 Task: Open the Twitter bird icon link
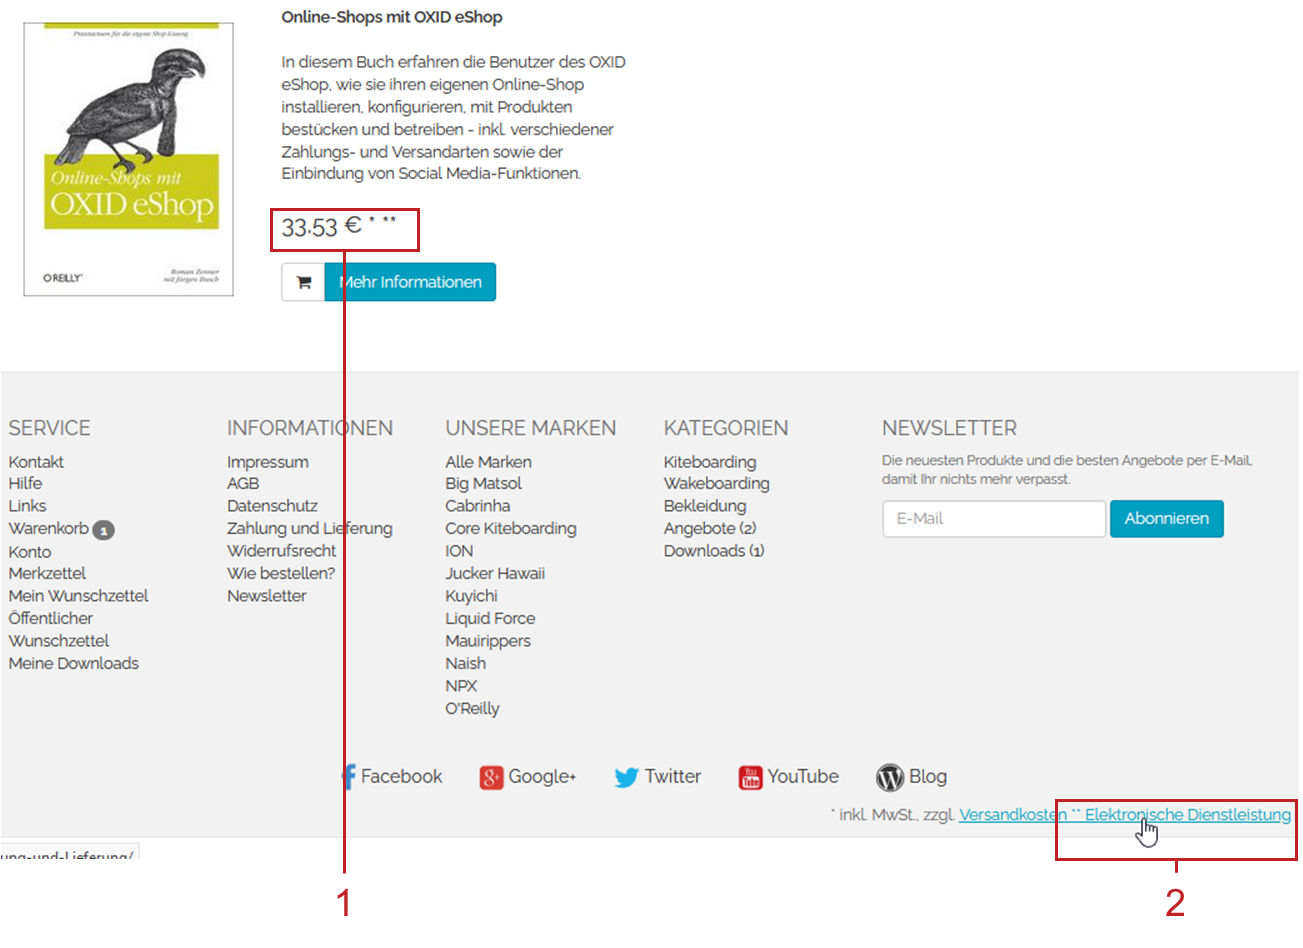(626, 777)
